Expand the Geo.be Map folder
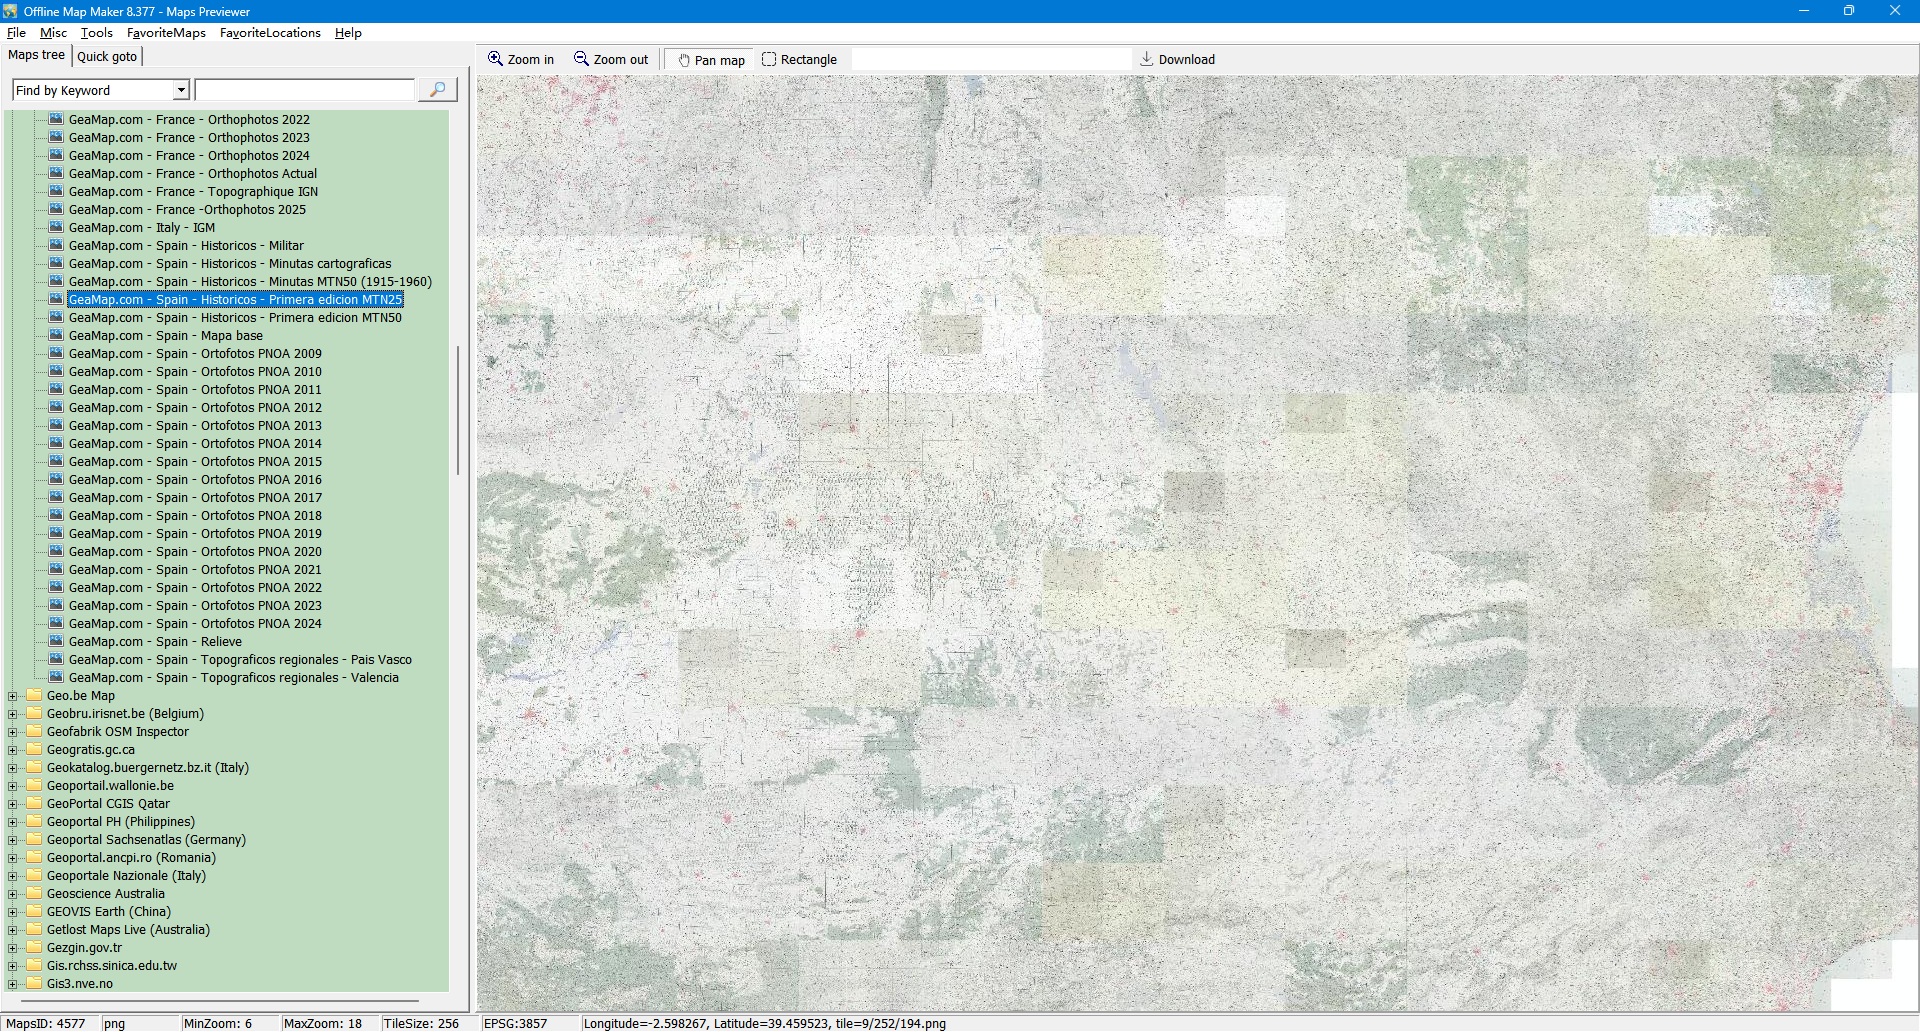 13,696
